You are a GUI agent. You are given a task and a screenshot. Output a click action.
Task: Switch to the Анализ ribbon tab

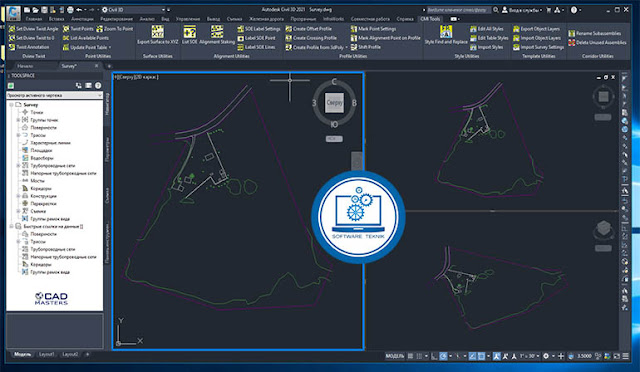pyautogui.click(x=147, y=19)
